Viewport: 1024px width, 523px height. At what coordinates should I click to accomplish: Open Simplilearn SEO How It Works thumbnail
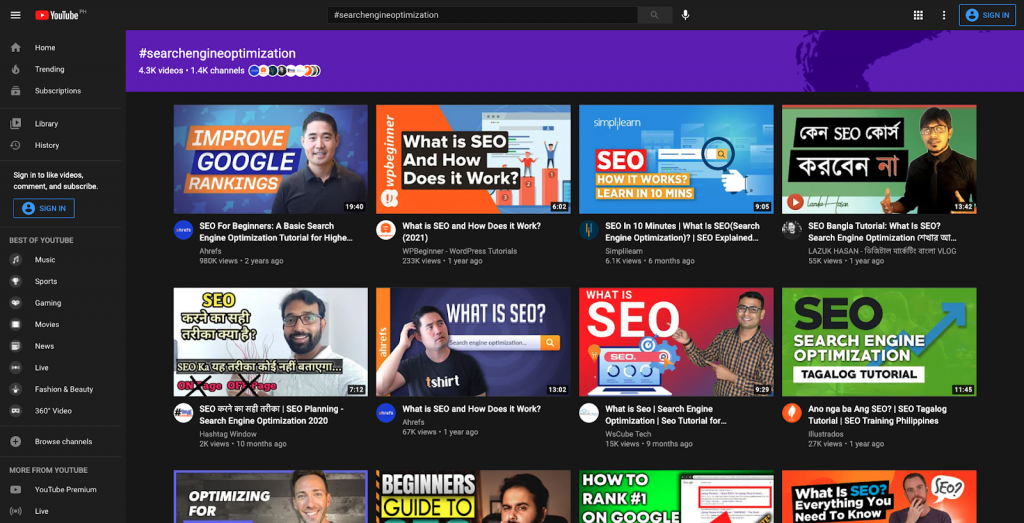click(x=676, y=159)
